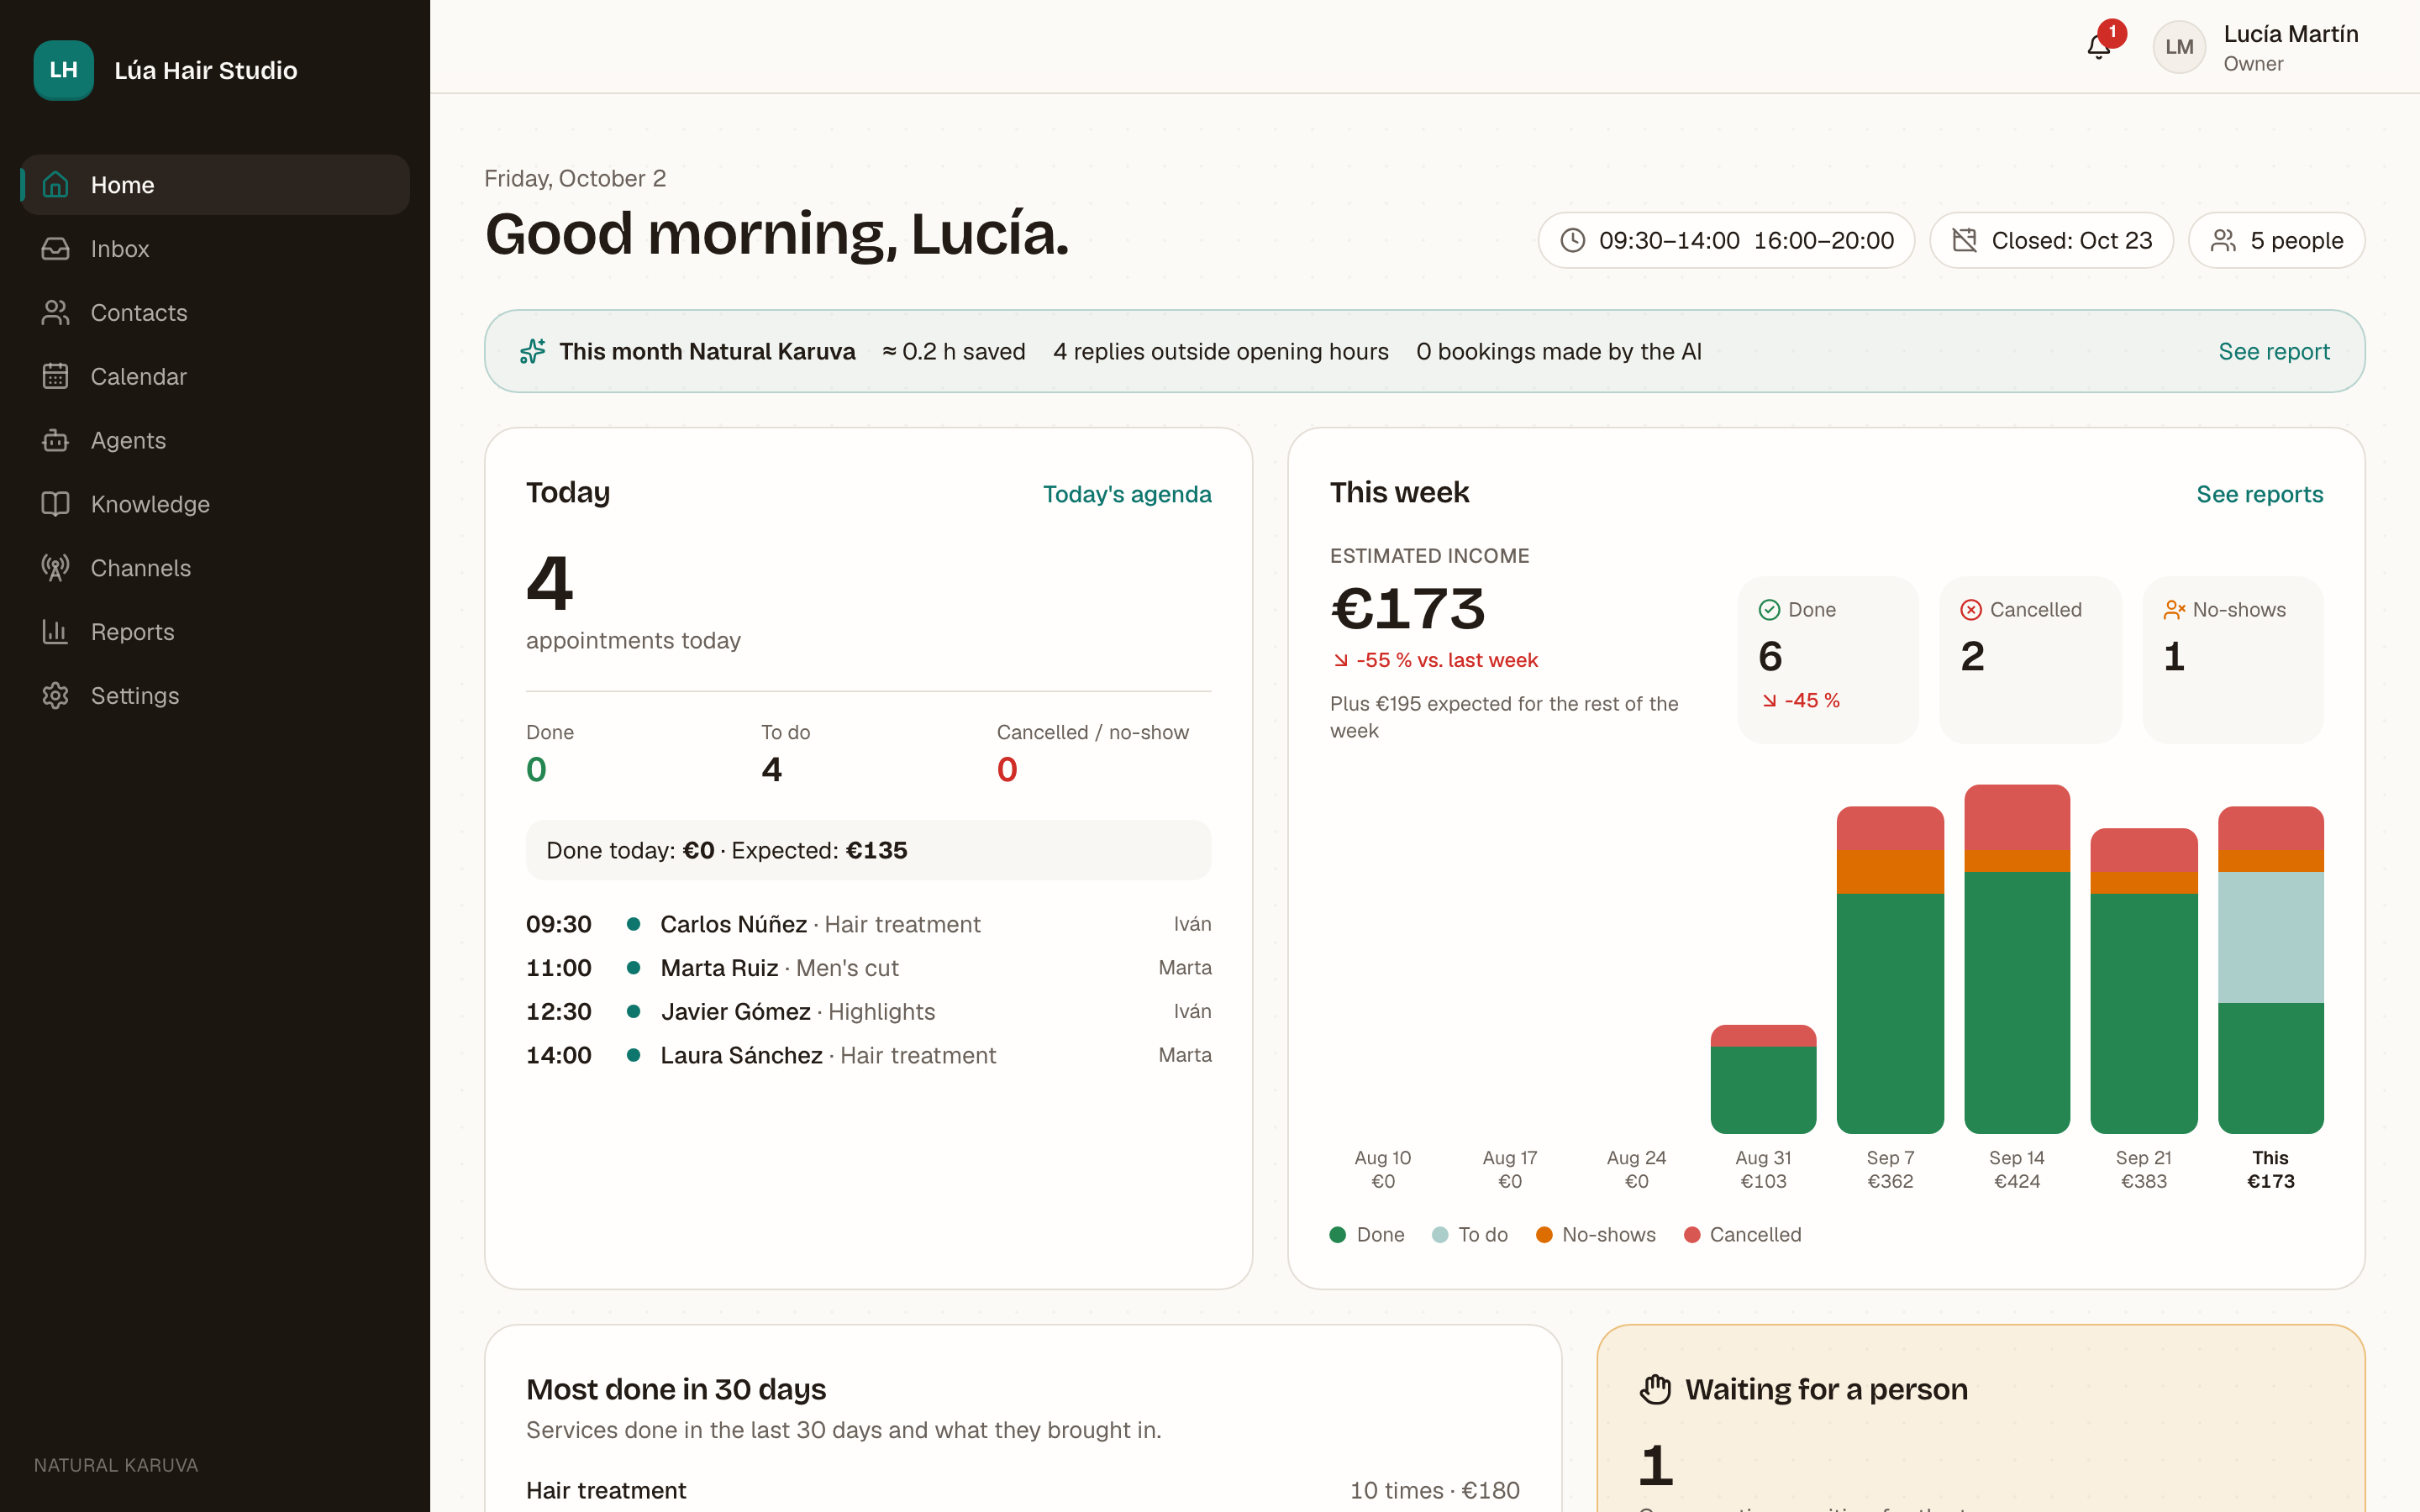This screenshot has height=1512, width=2420.
Task: Click the LH studio logo
Action: (x=64, y=70)
